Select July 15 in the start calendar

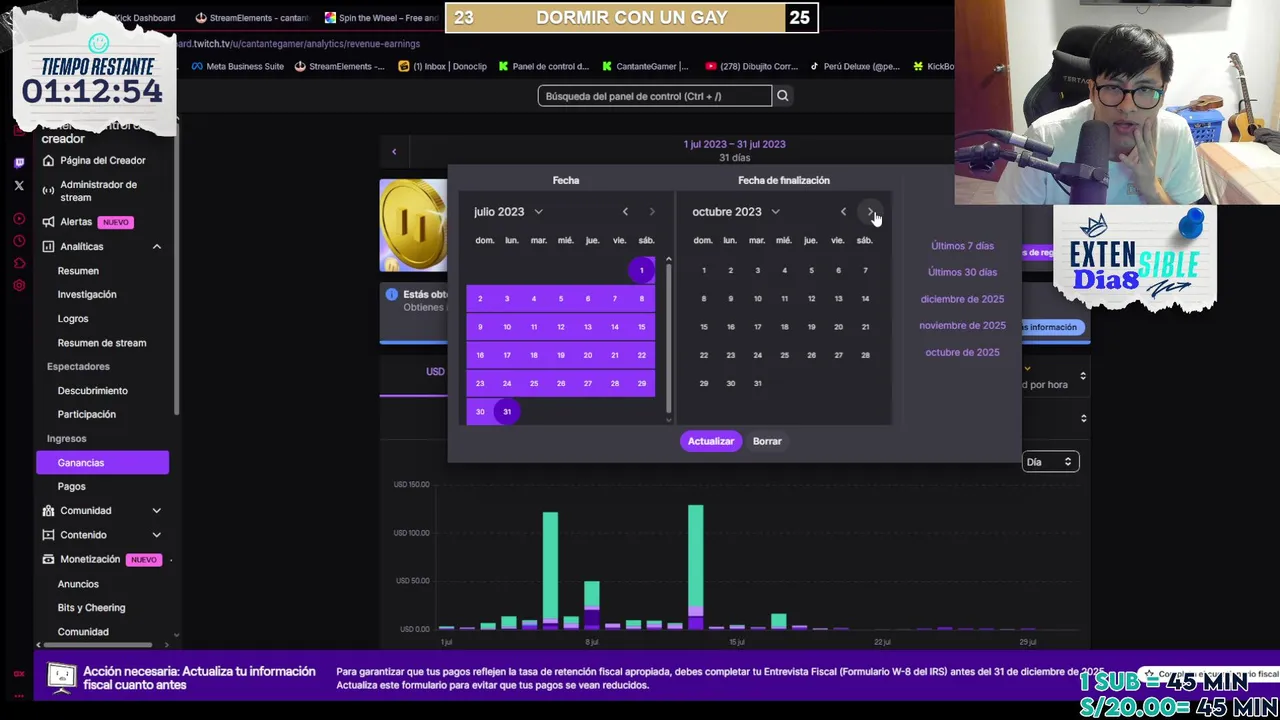(x=642, y=327)
